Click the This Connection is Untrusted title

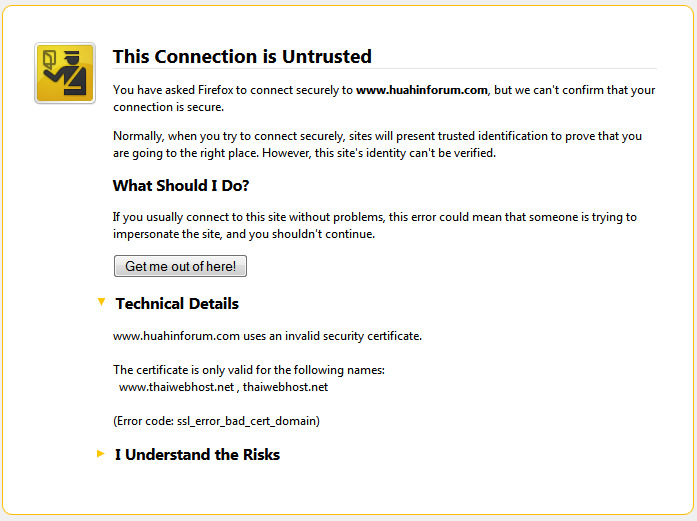pyautogui.click(x=242, y=56)
